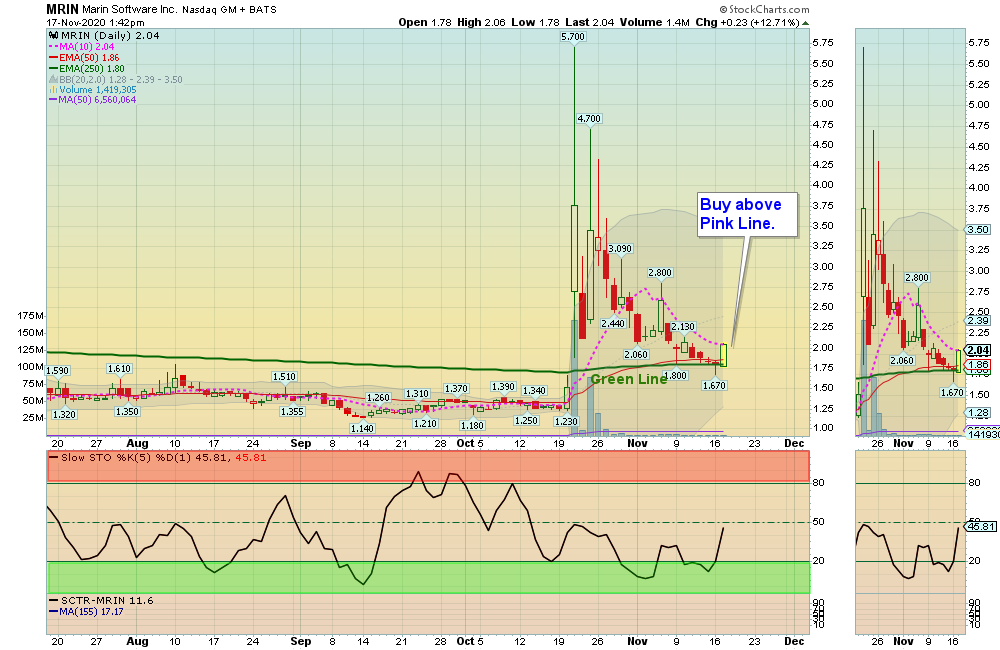
Task: Click the Chg +0.23 (+12.71%) value
Action: 747,22
